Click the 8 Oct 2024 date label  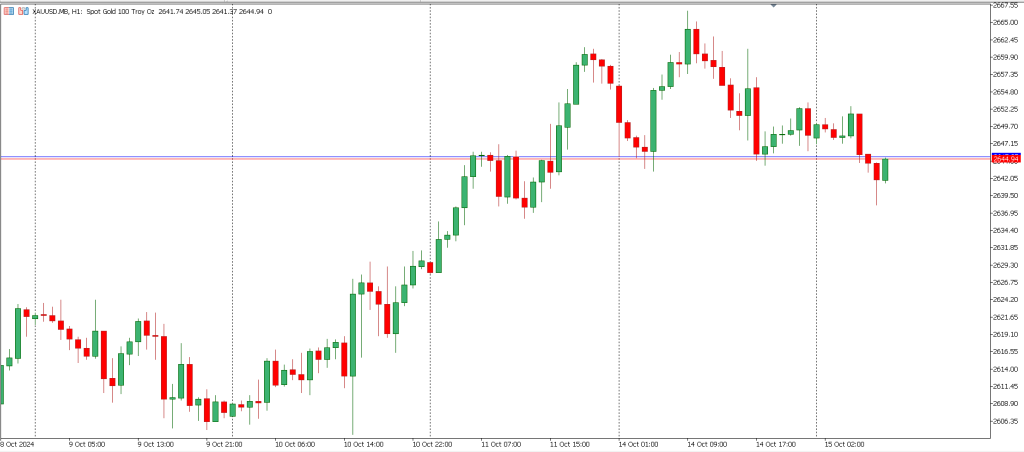(x=17, y=443)
